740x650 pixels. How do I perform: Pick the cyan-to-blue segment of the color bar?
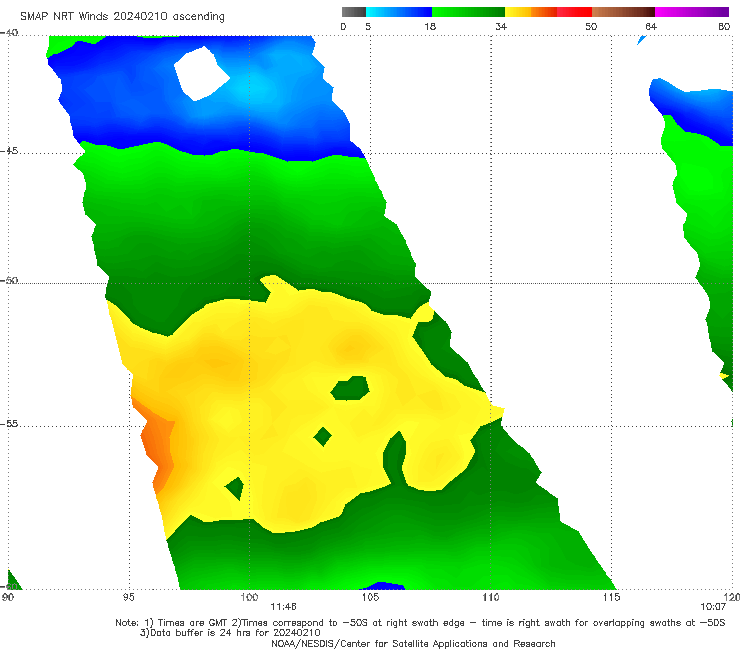[399, 12]
